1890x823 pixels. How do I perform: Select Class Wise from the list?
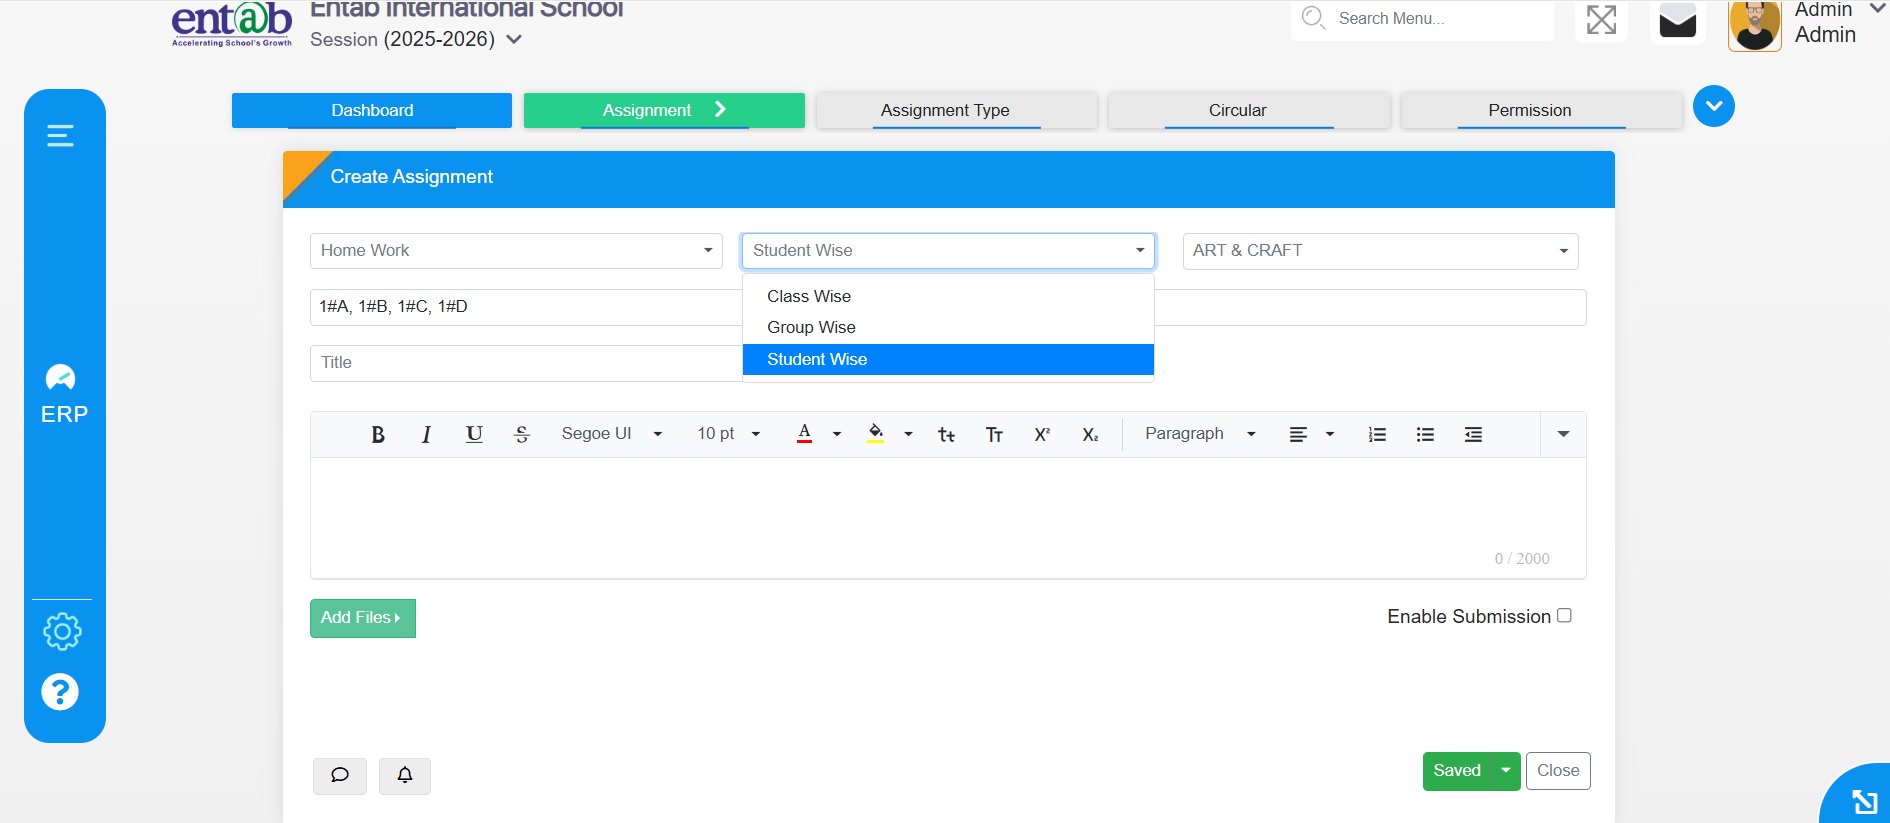(x=809, y=296)
